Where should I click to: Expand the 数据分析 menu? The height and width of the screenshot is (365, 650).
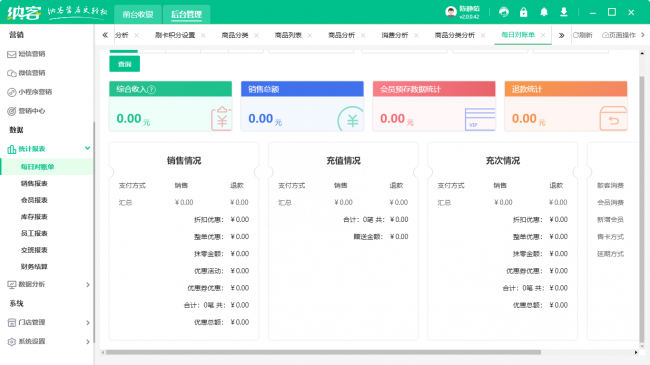87,285
